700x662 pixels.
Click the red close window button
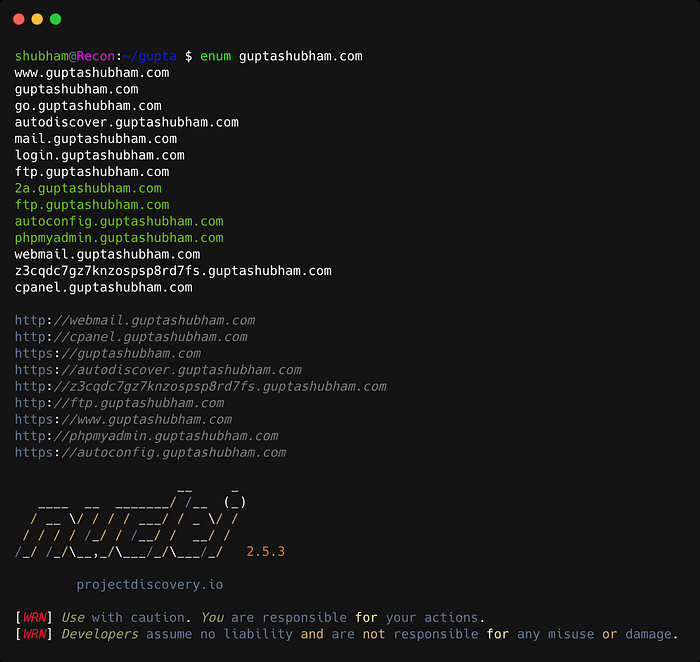(19, 19)
